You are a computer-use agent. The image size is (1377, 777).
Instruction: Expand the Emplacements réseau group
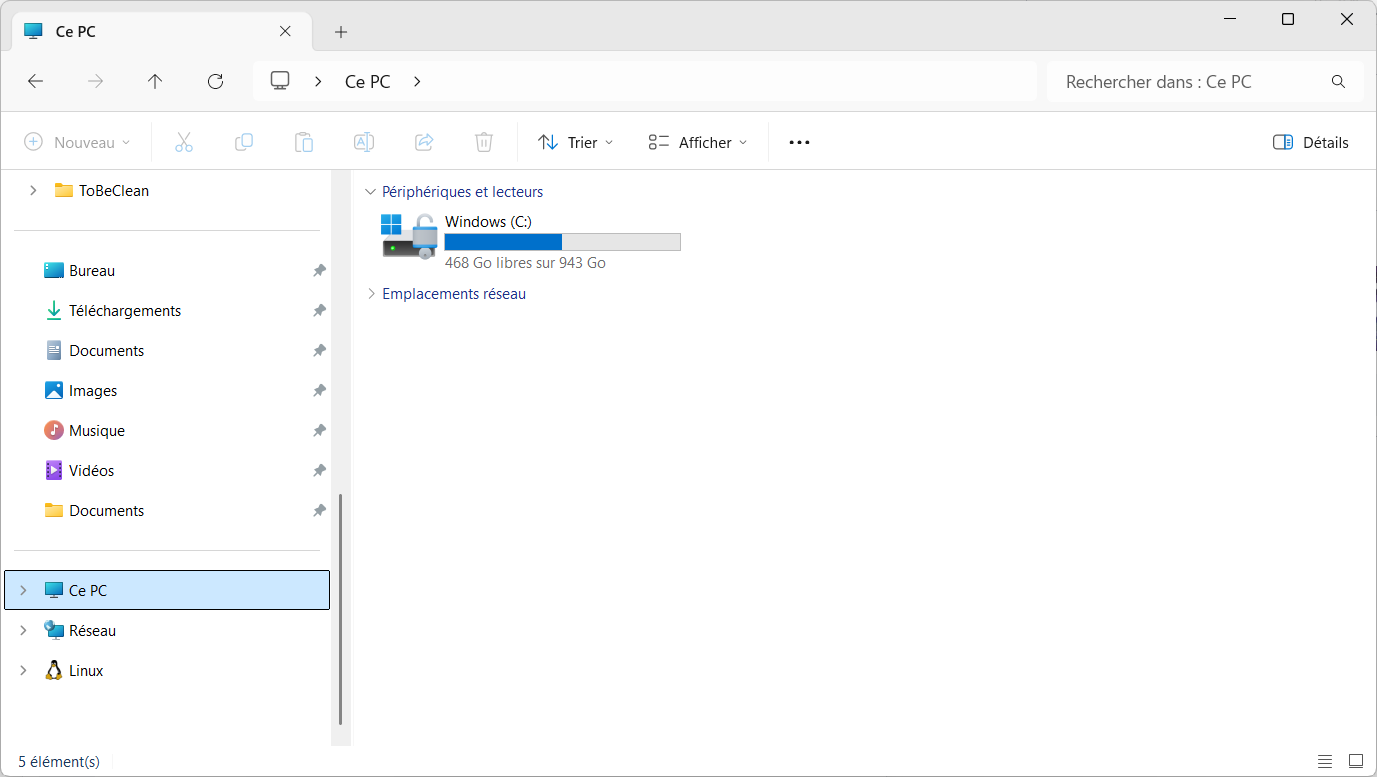click(371, 293)
